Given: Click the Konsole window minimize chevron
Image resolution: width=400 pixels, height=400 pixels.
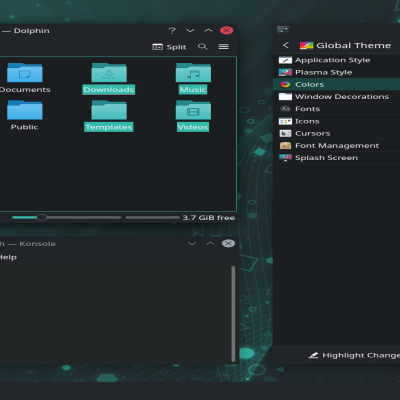Looking at the screenshot, I should tap(192, 244).
